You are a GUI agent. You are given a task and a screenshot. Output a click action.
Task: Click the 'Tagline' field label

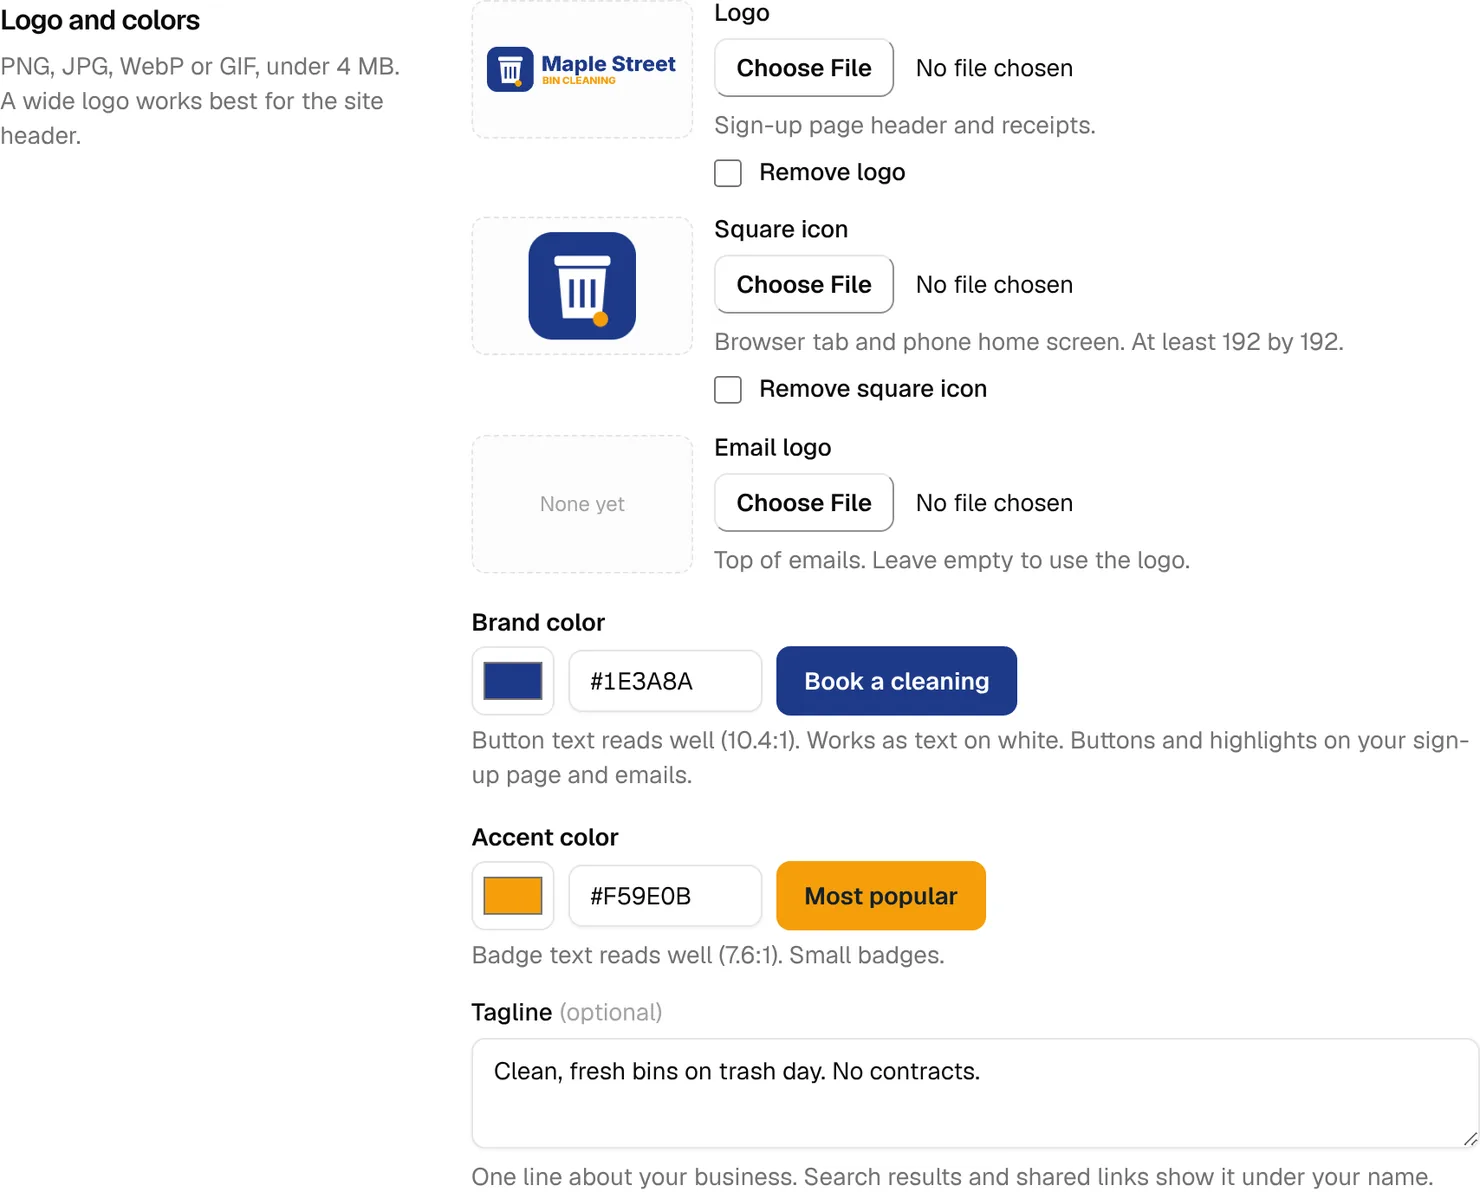[x=512, y=1012]
